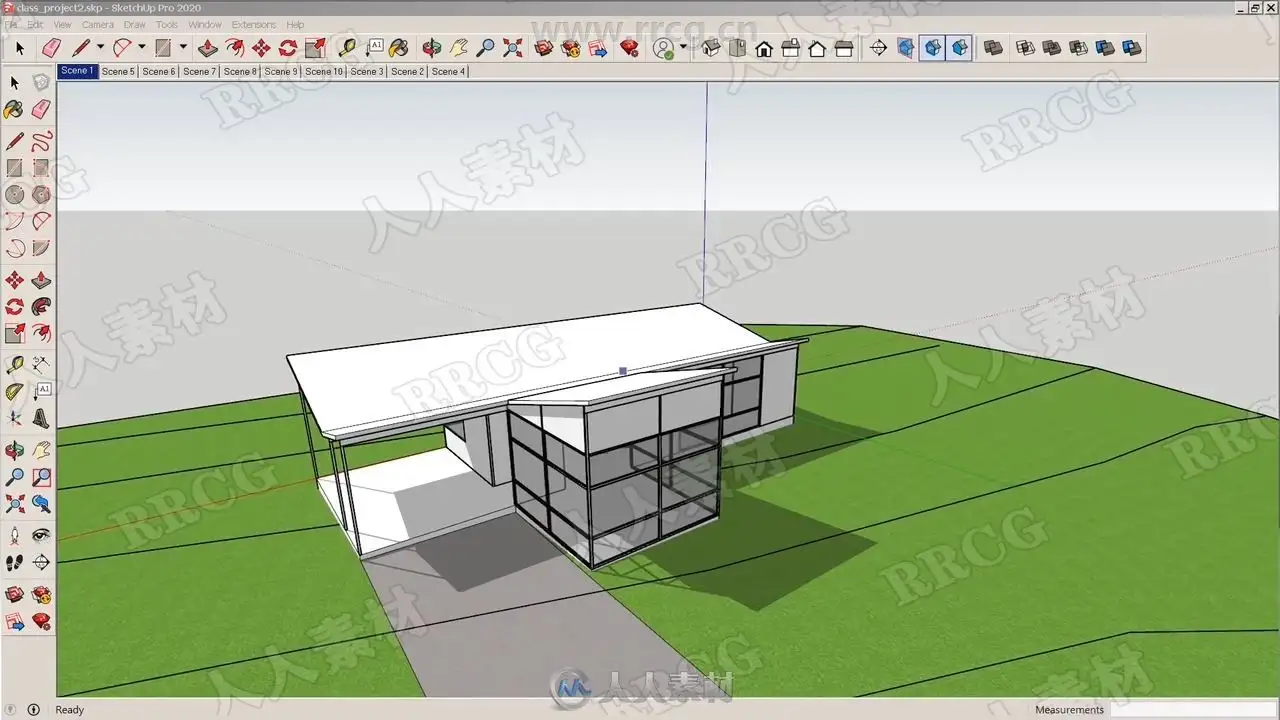
Task: Switch to Back standard view
Action: pyautogui.click(x=817, y=48)
